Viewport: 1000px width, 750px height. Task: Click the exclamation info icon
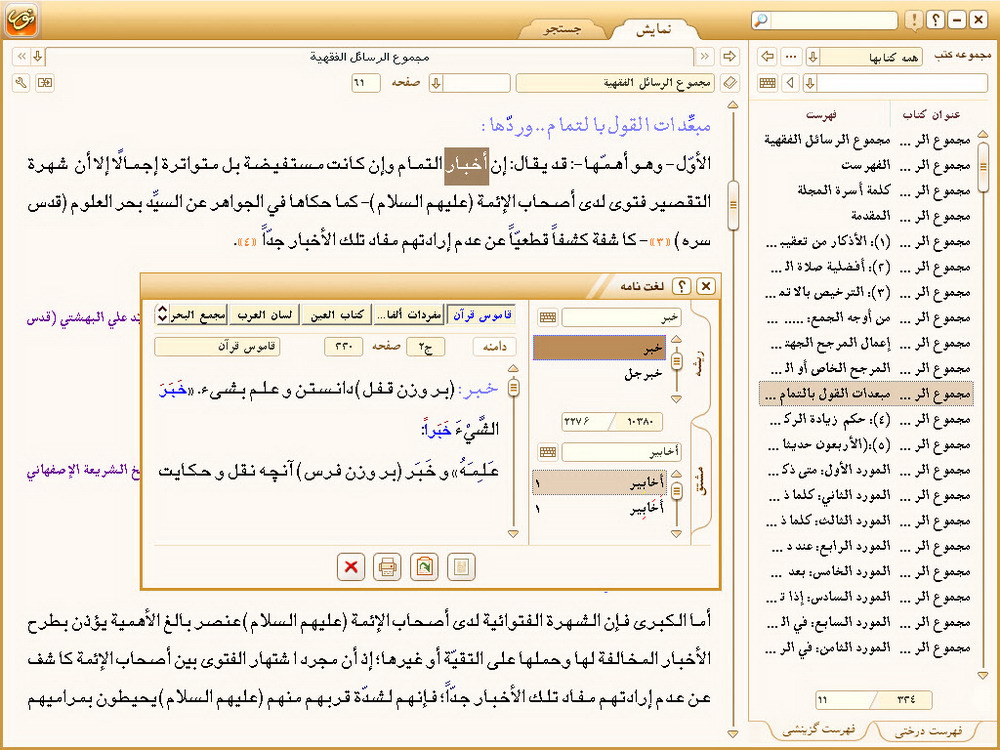coord(914,20)
